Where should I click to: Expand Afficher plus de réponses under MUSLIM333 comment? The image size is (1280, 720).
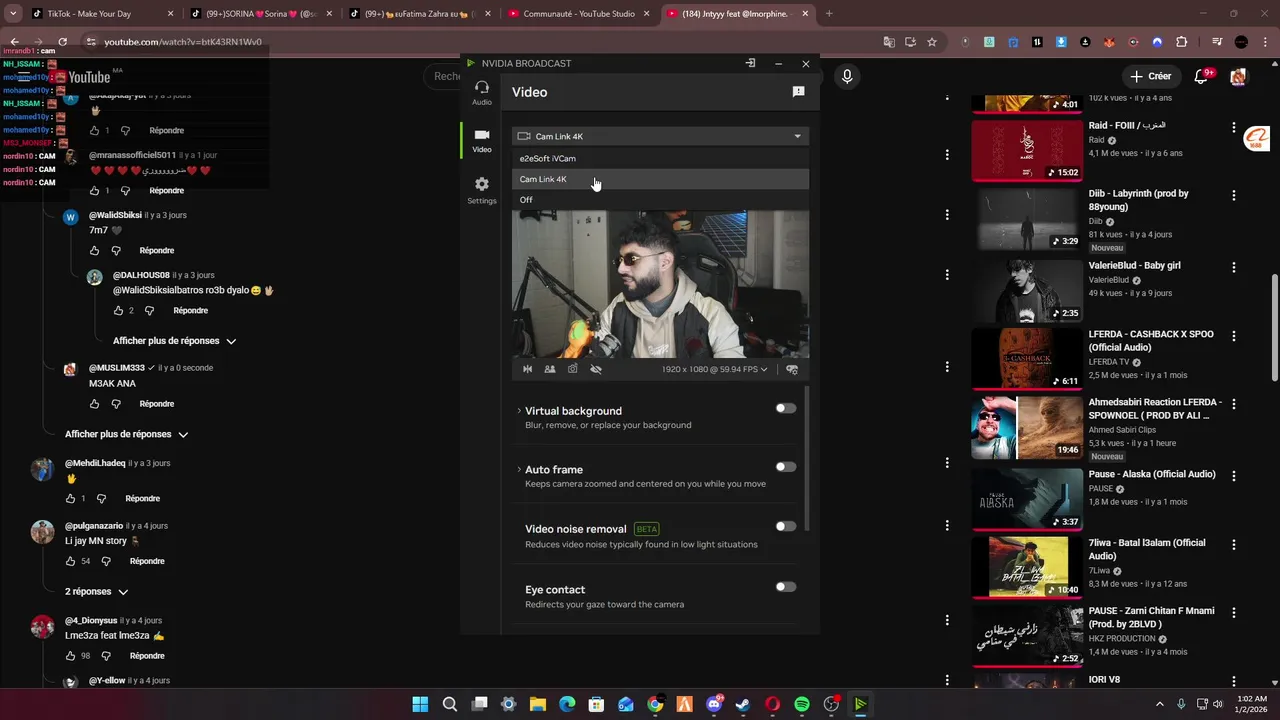126,434
